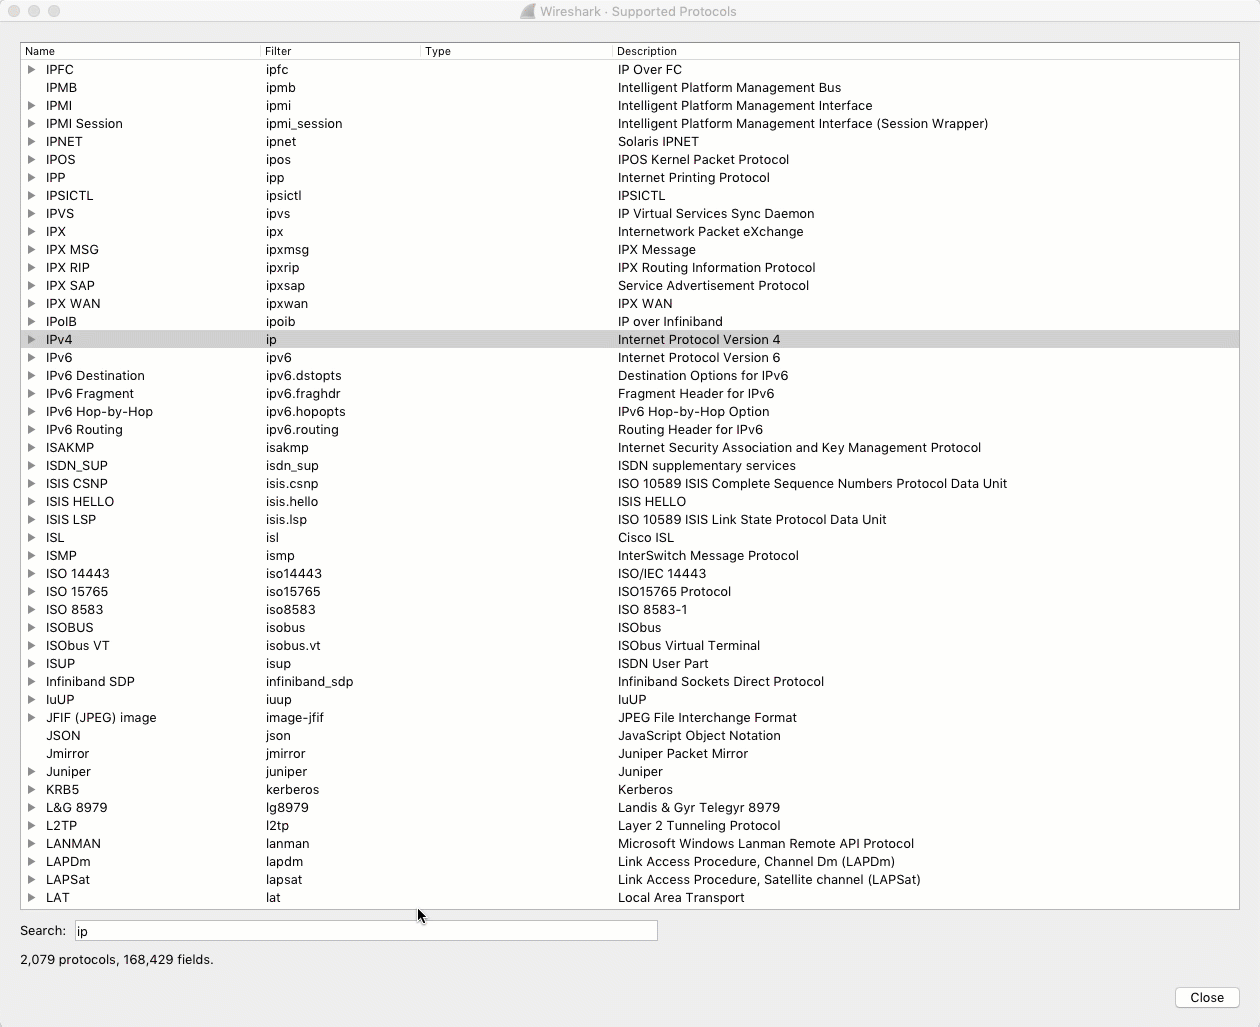The image size is (1260, 1027).
Task: Sort by the Description column header
Action: [926, 51]
